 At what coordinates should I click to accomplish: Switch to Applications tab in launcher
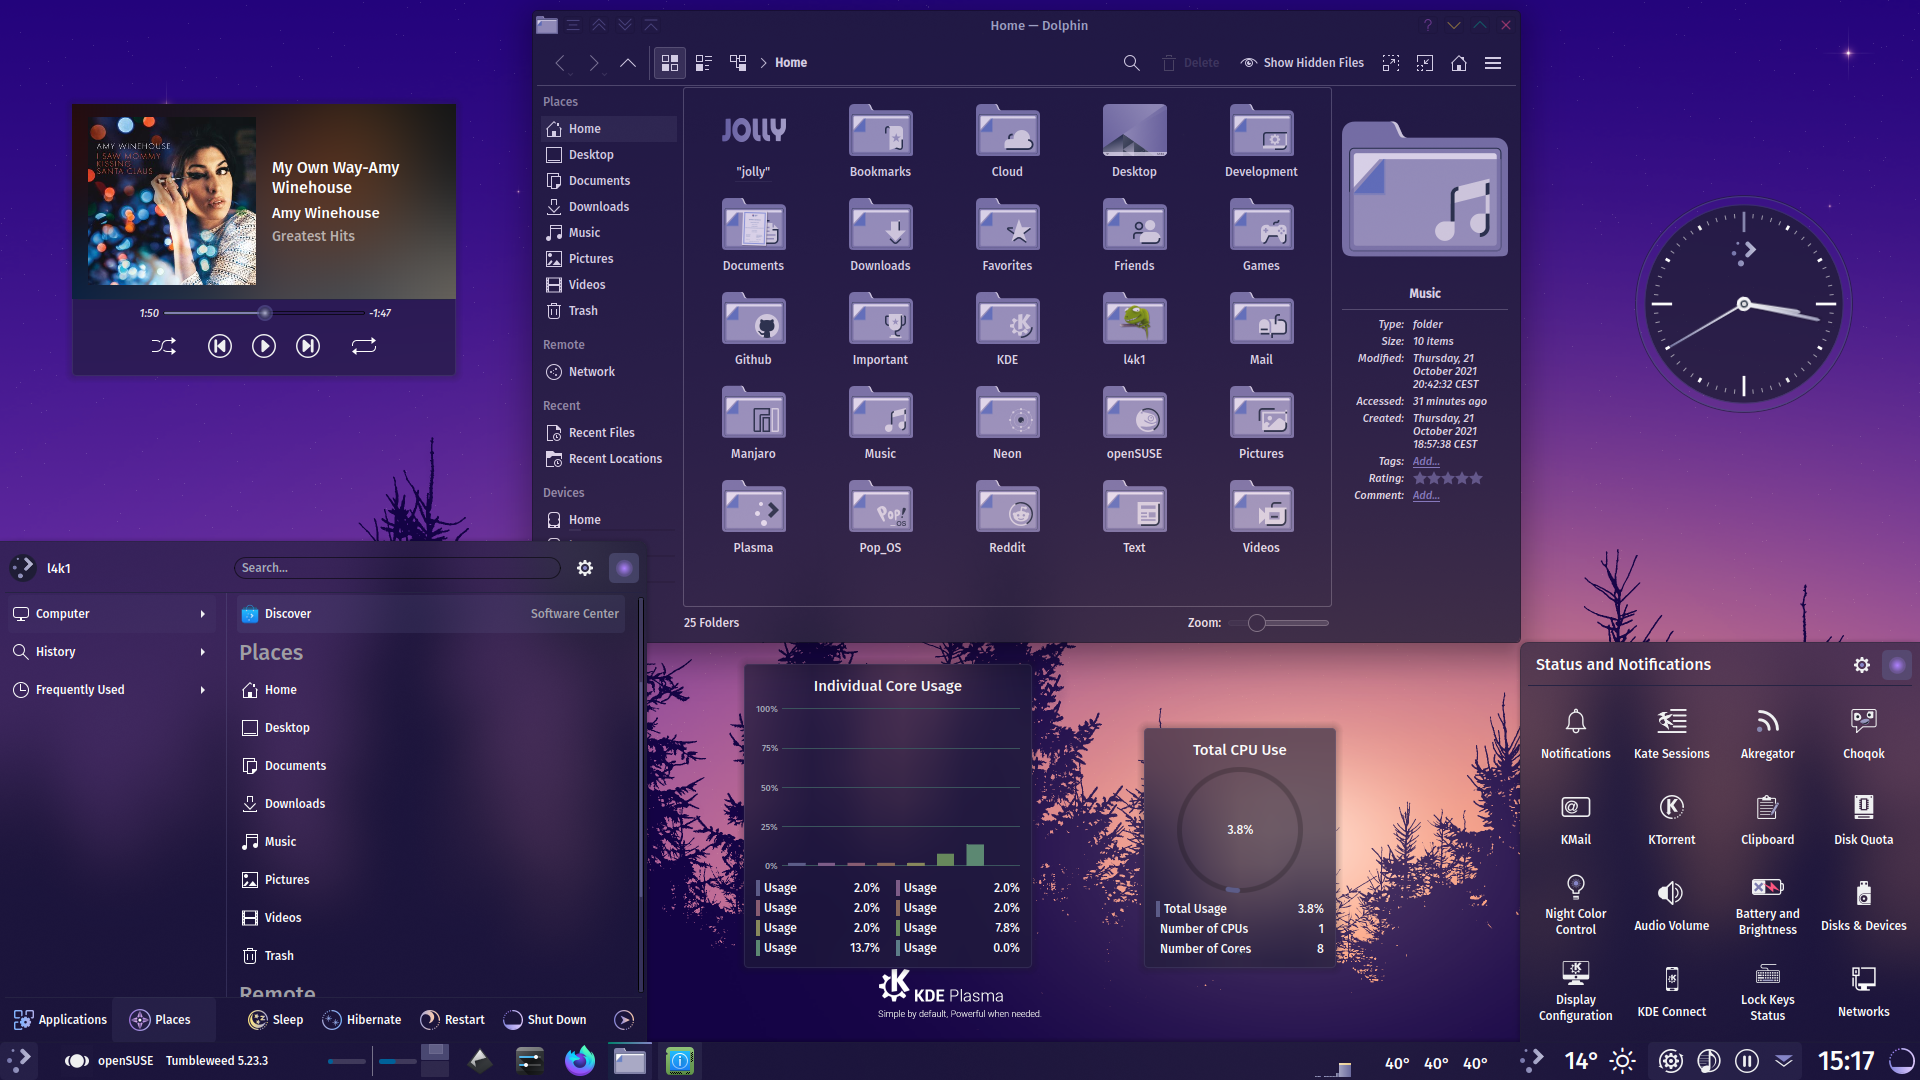click(60, 1020)
